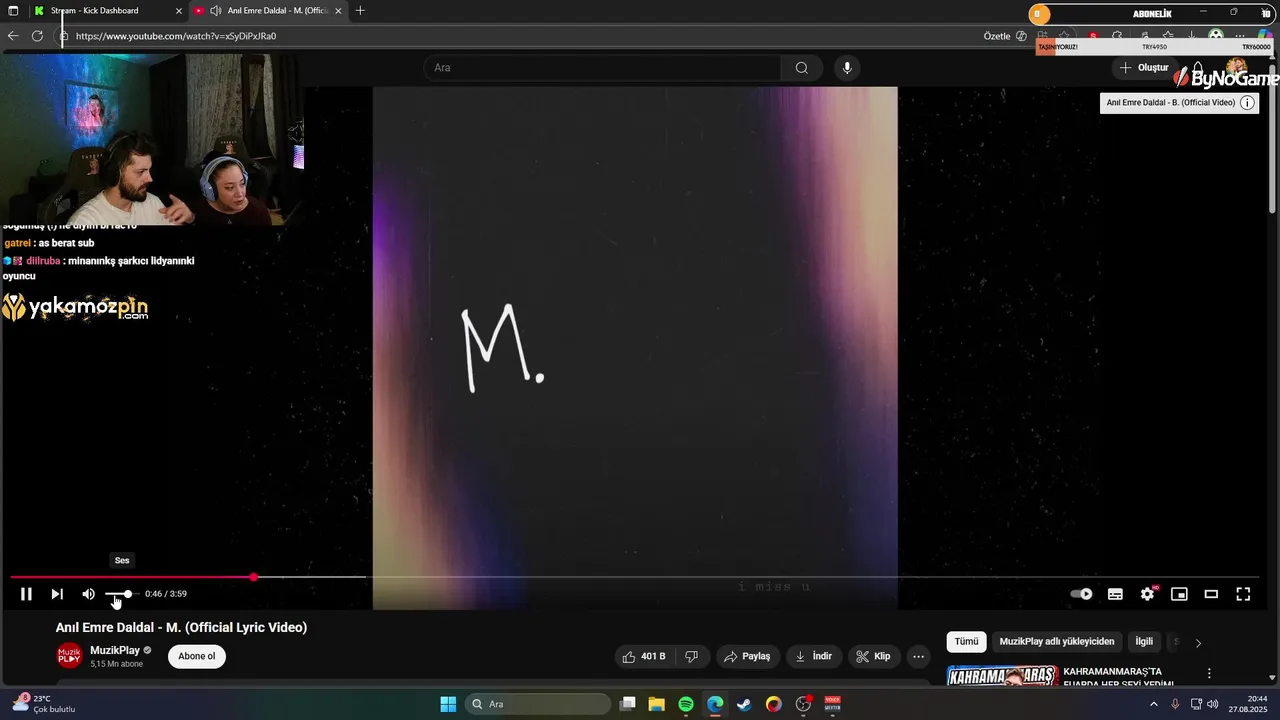
Task: Open the Windows Start menu
Action: point(448,704)
